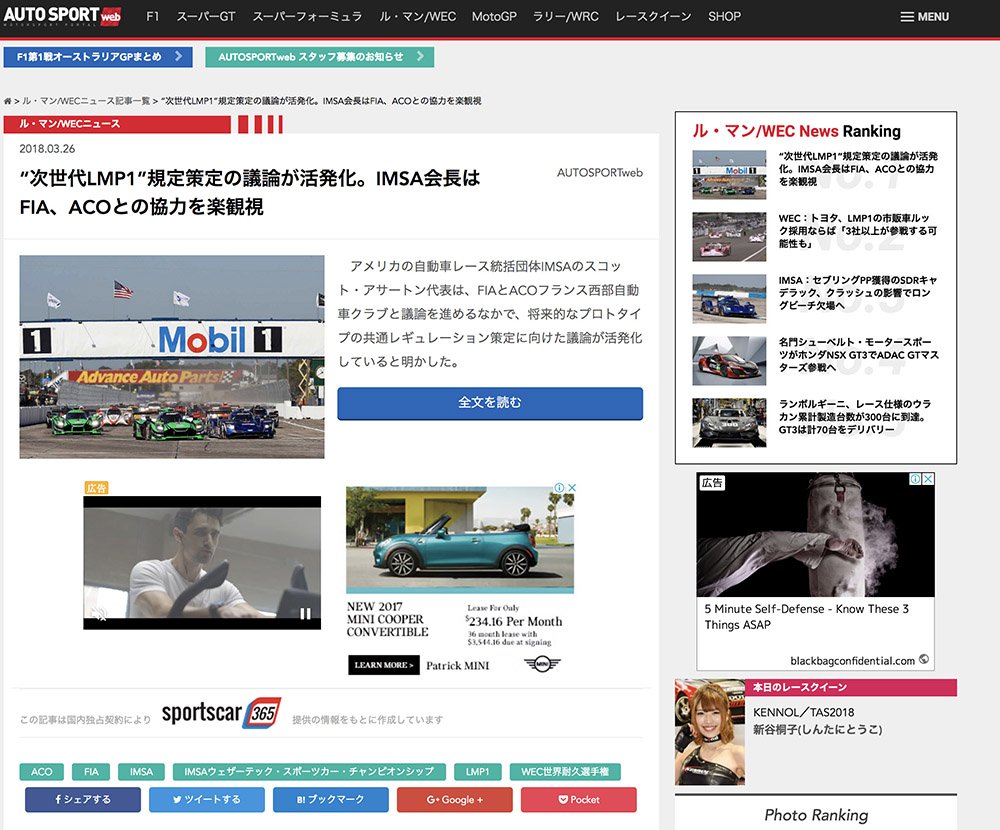Click the 全文を読む button
Screen dimensions: 1000x830
click(x=490, y=403)
